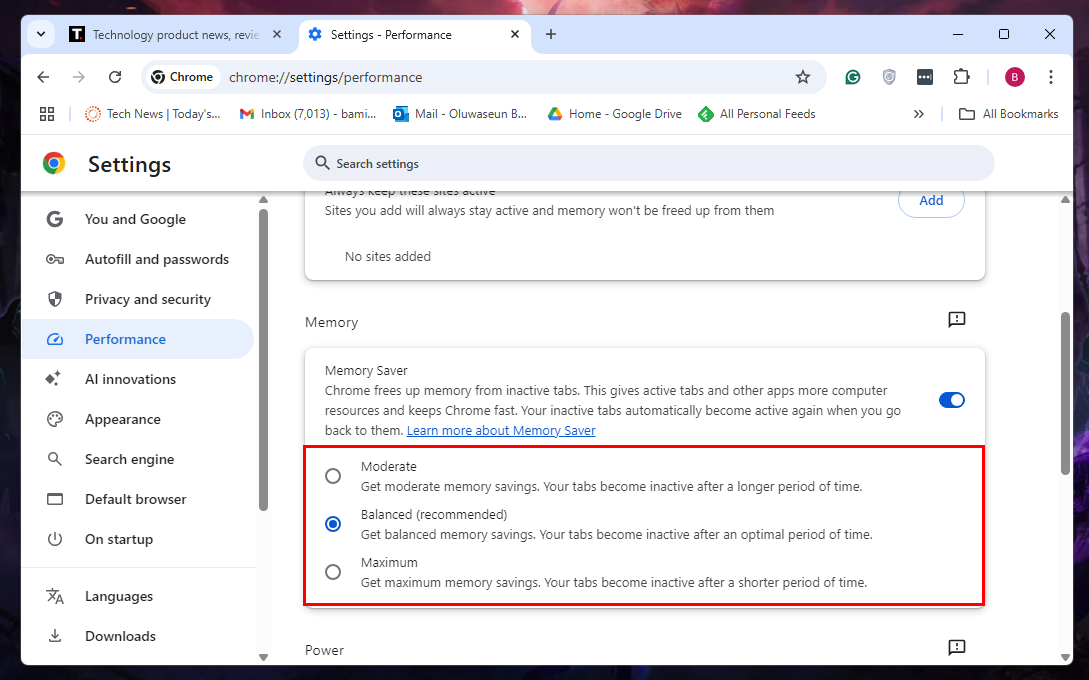Open the apps grid icon in bookmarks bar
The width and height of the screenshot is (1089, 680).
pos(47,114)
